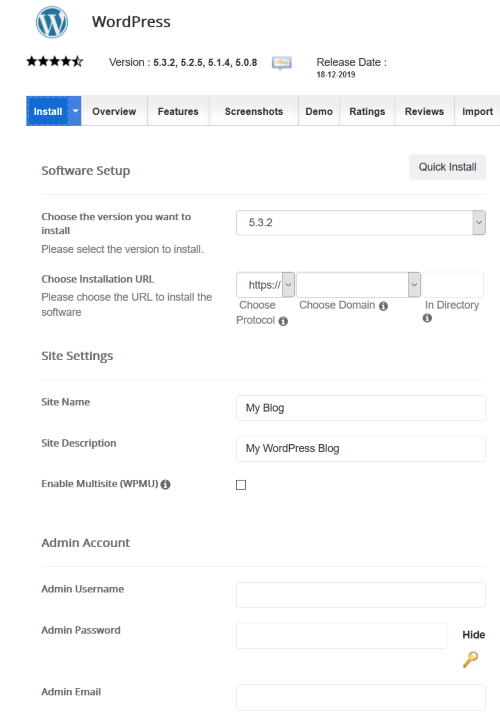The width and height of the screenshot is (500, 716).
Task: Go to the Ratings tab
Action: (367, 111)
